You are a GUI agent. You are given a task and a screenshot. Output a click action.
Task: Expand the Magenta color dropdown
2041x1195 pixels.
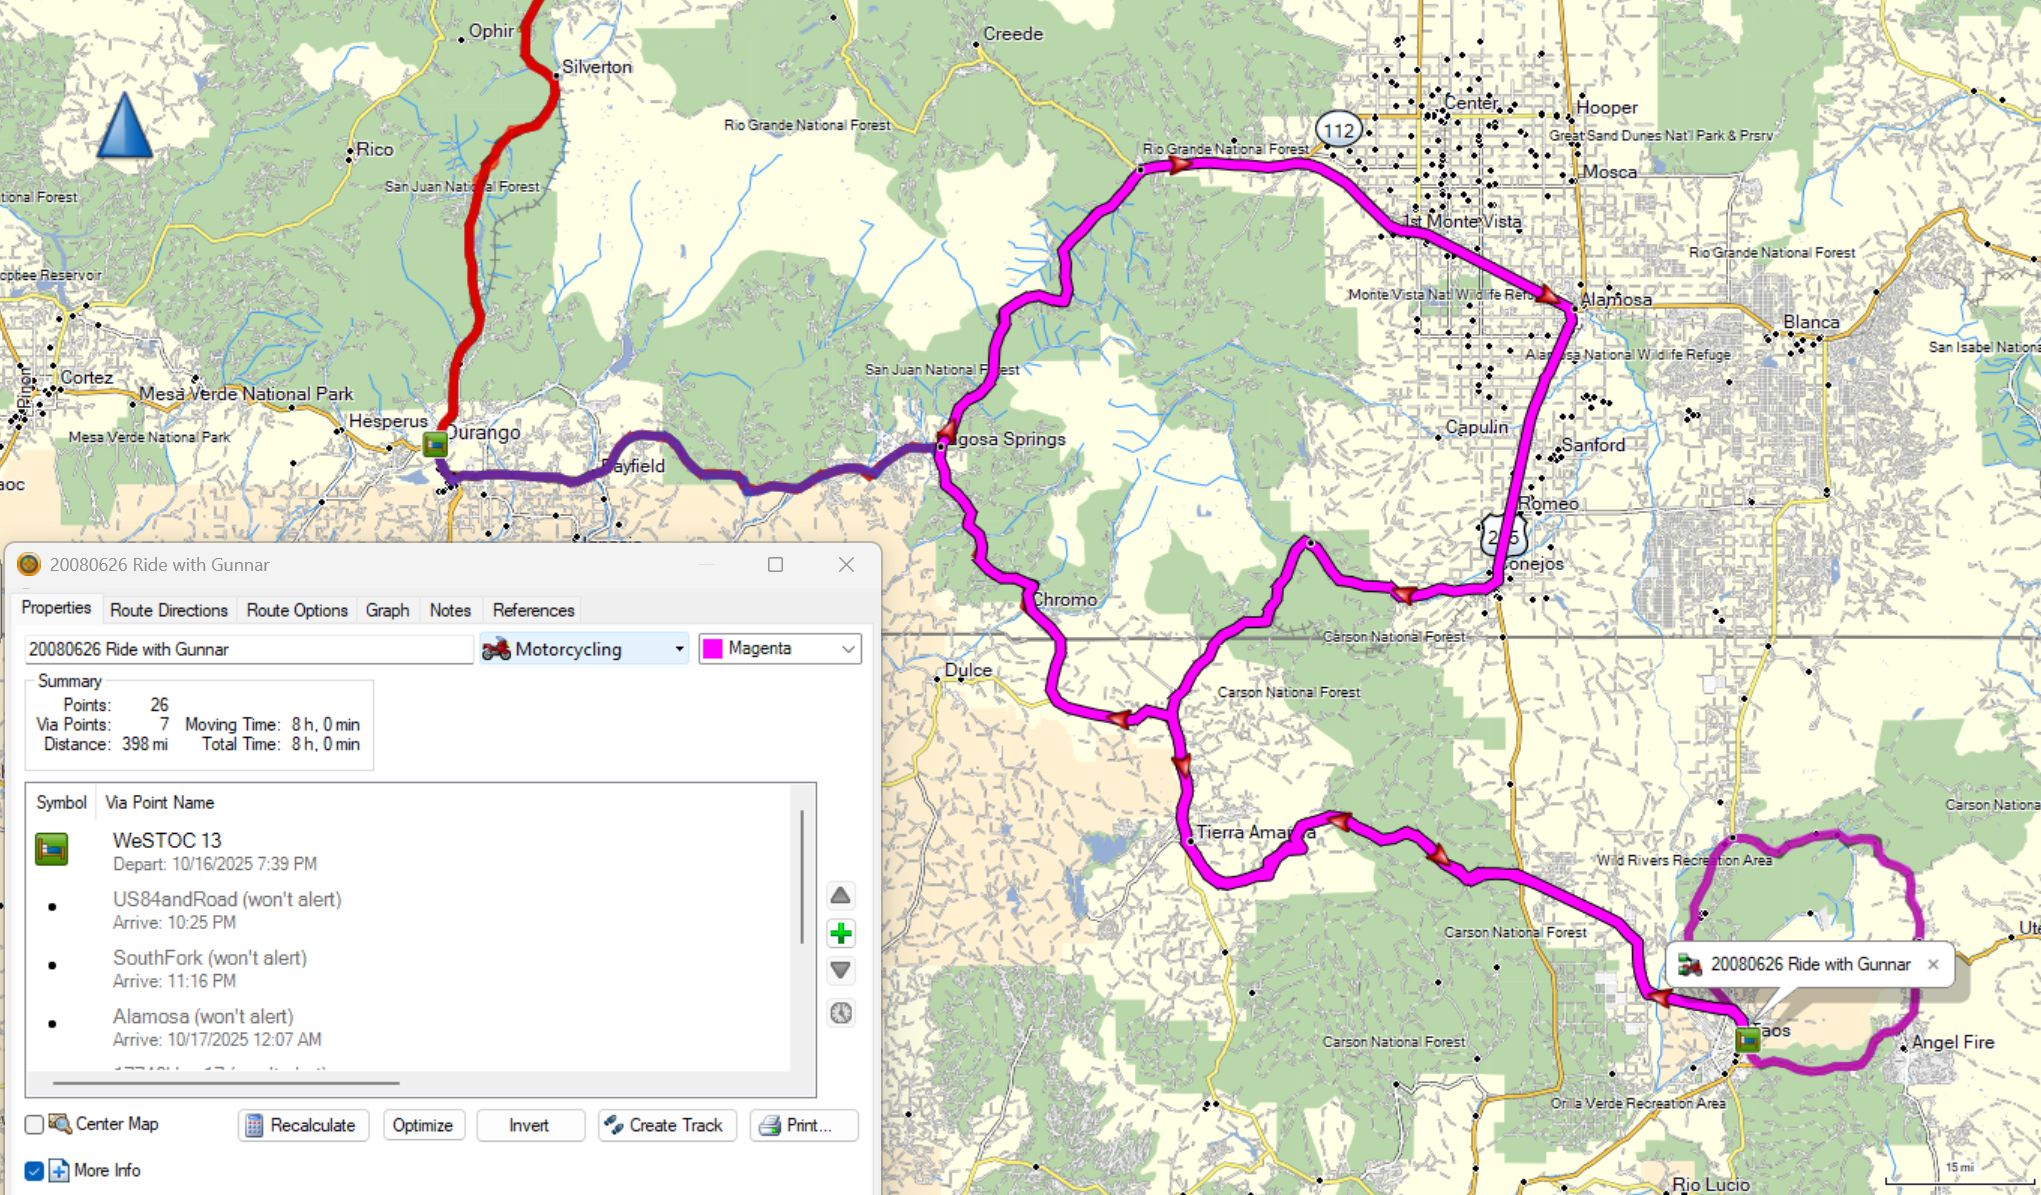848,649
